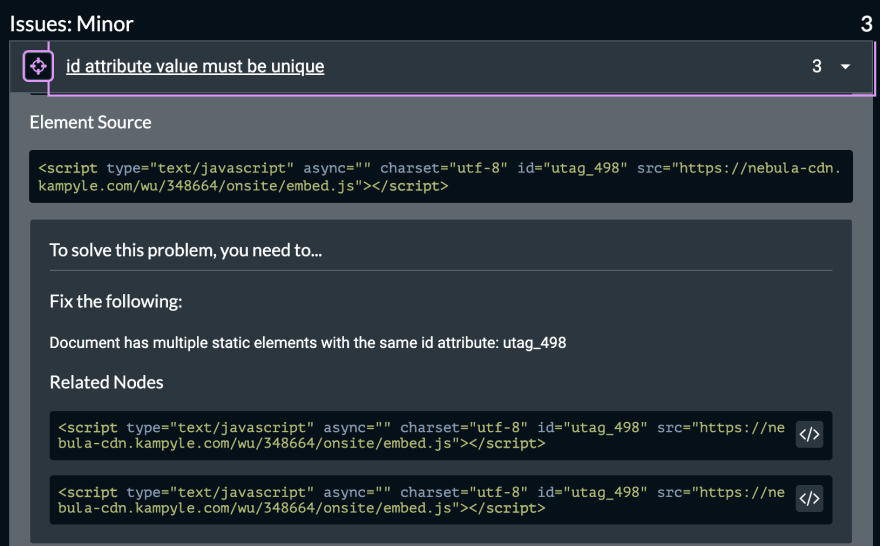
Task: Click the total minor issues count 3
Action: coord(867,24)
